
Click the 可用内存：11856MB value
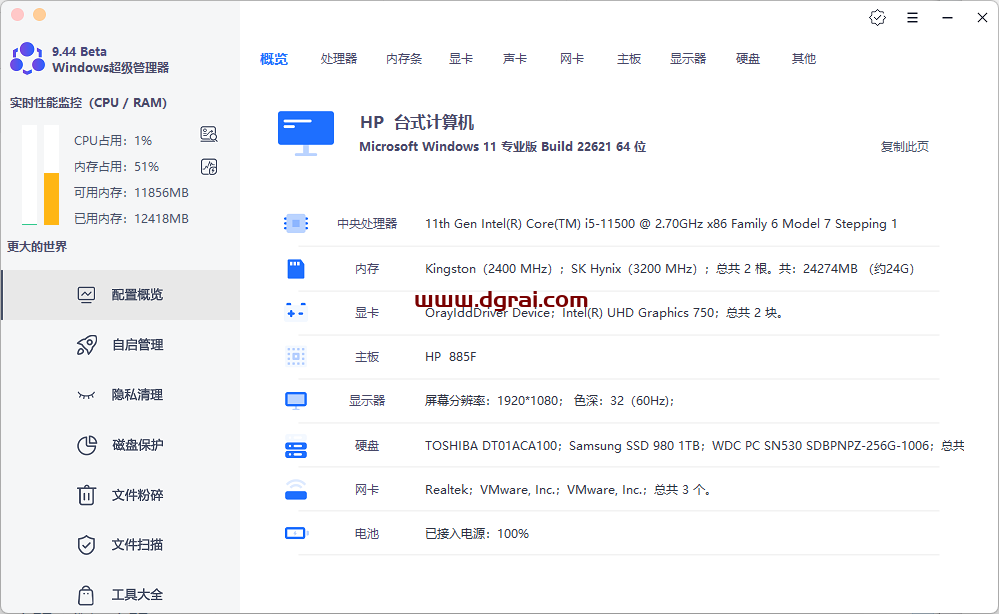click(131, 192)
